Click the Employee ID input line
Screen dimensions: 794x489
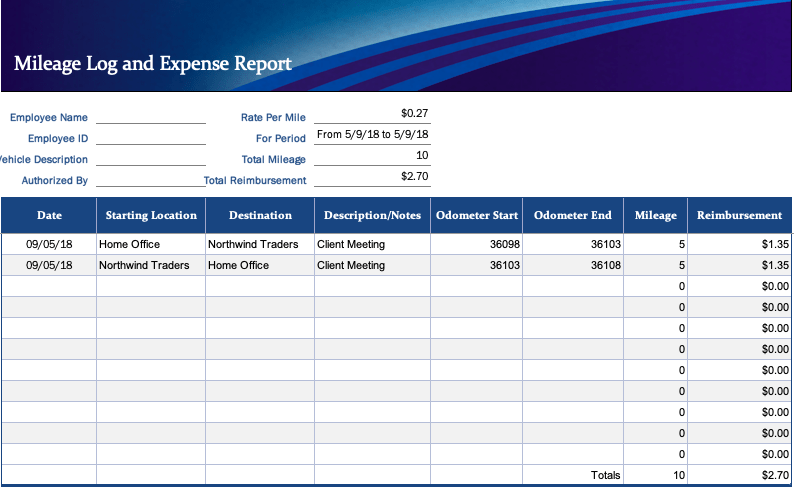pyautogui.click(x=151, y=138)
